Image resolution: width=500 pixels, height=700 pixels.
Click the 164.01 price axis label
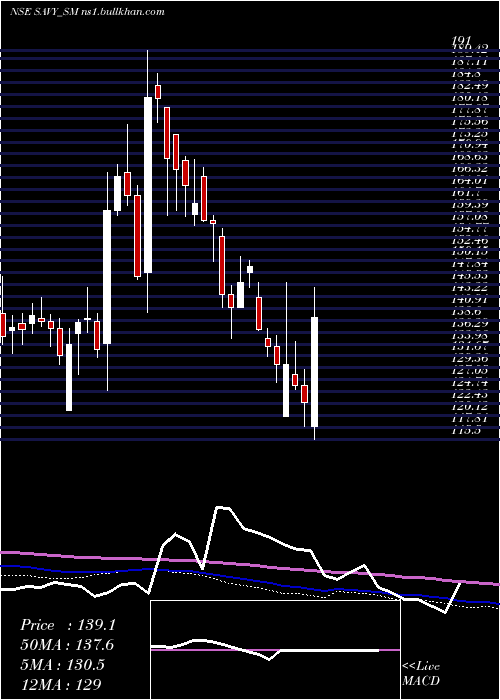[x=470, y=181]
